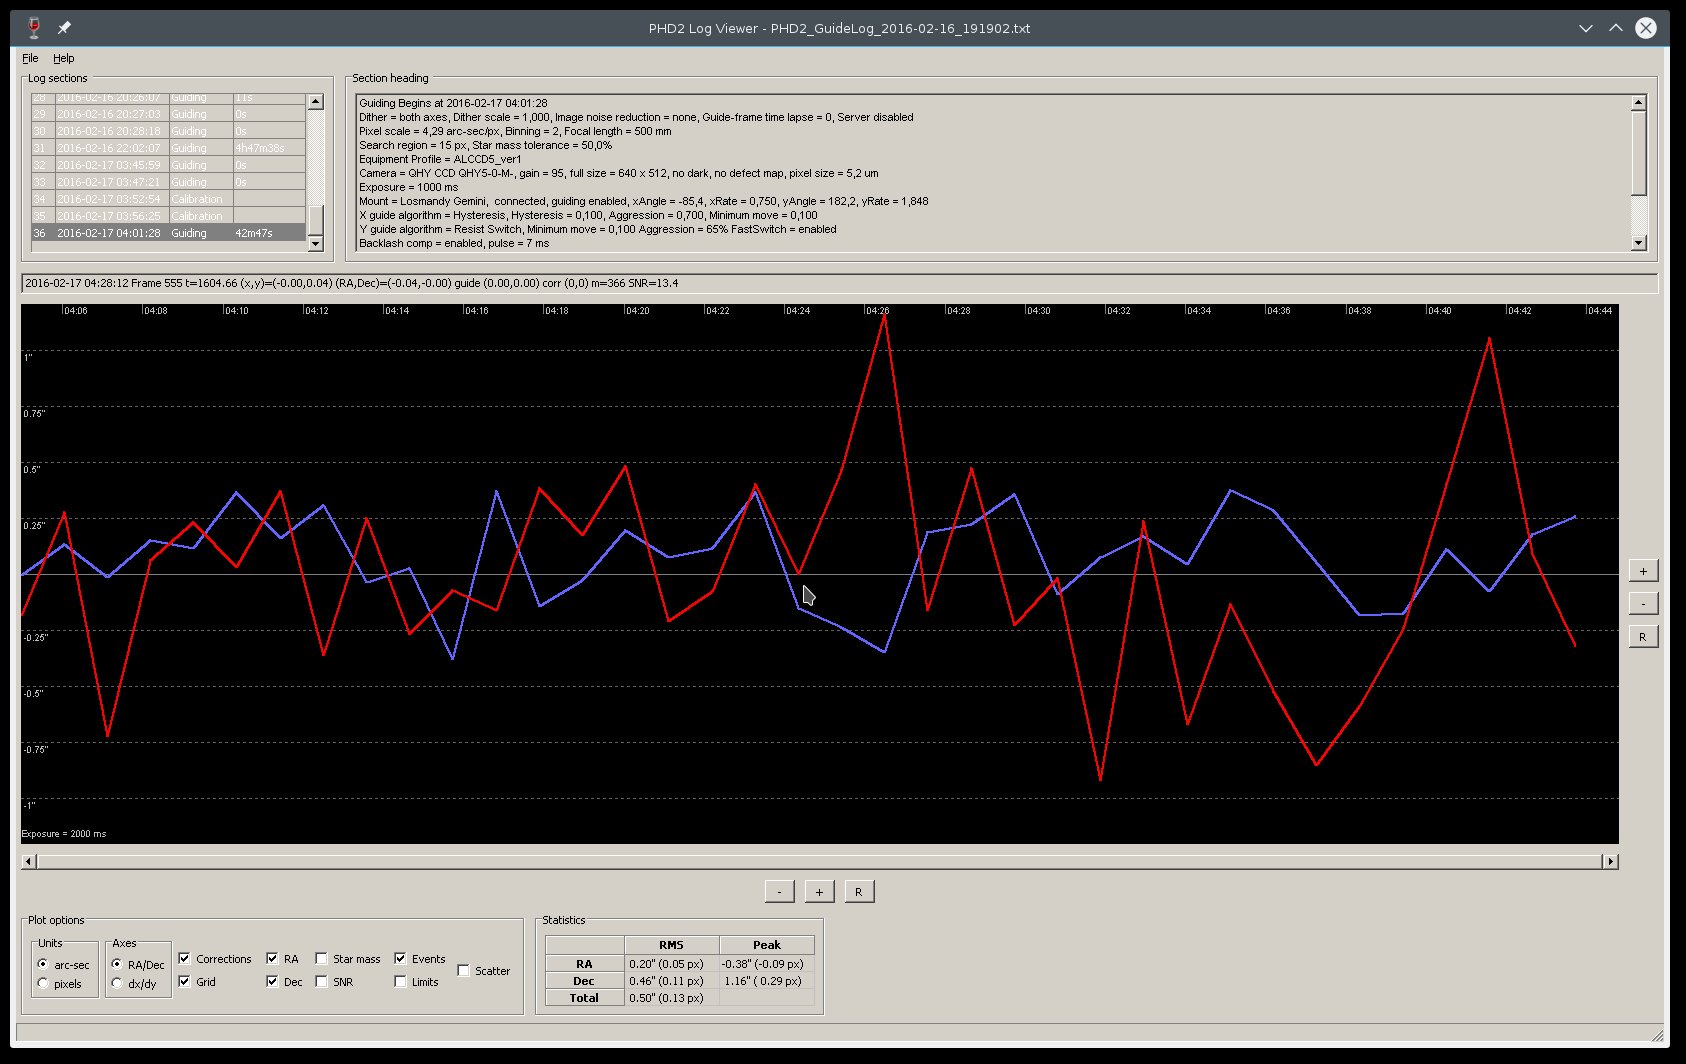
Task: Select log section 31 Guiding 4h47m38s
Action: tap(168, 148)
